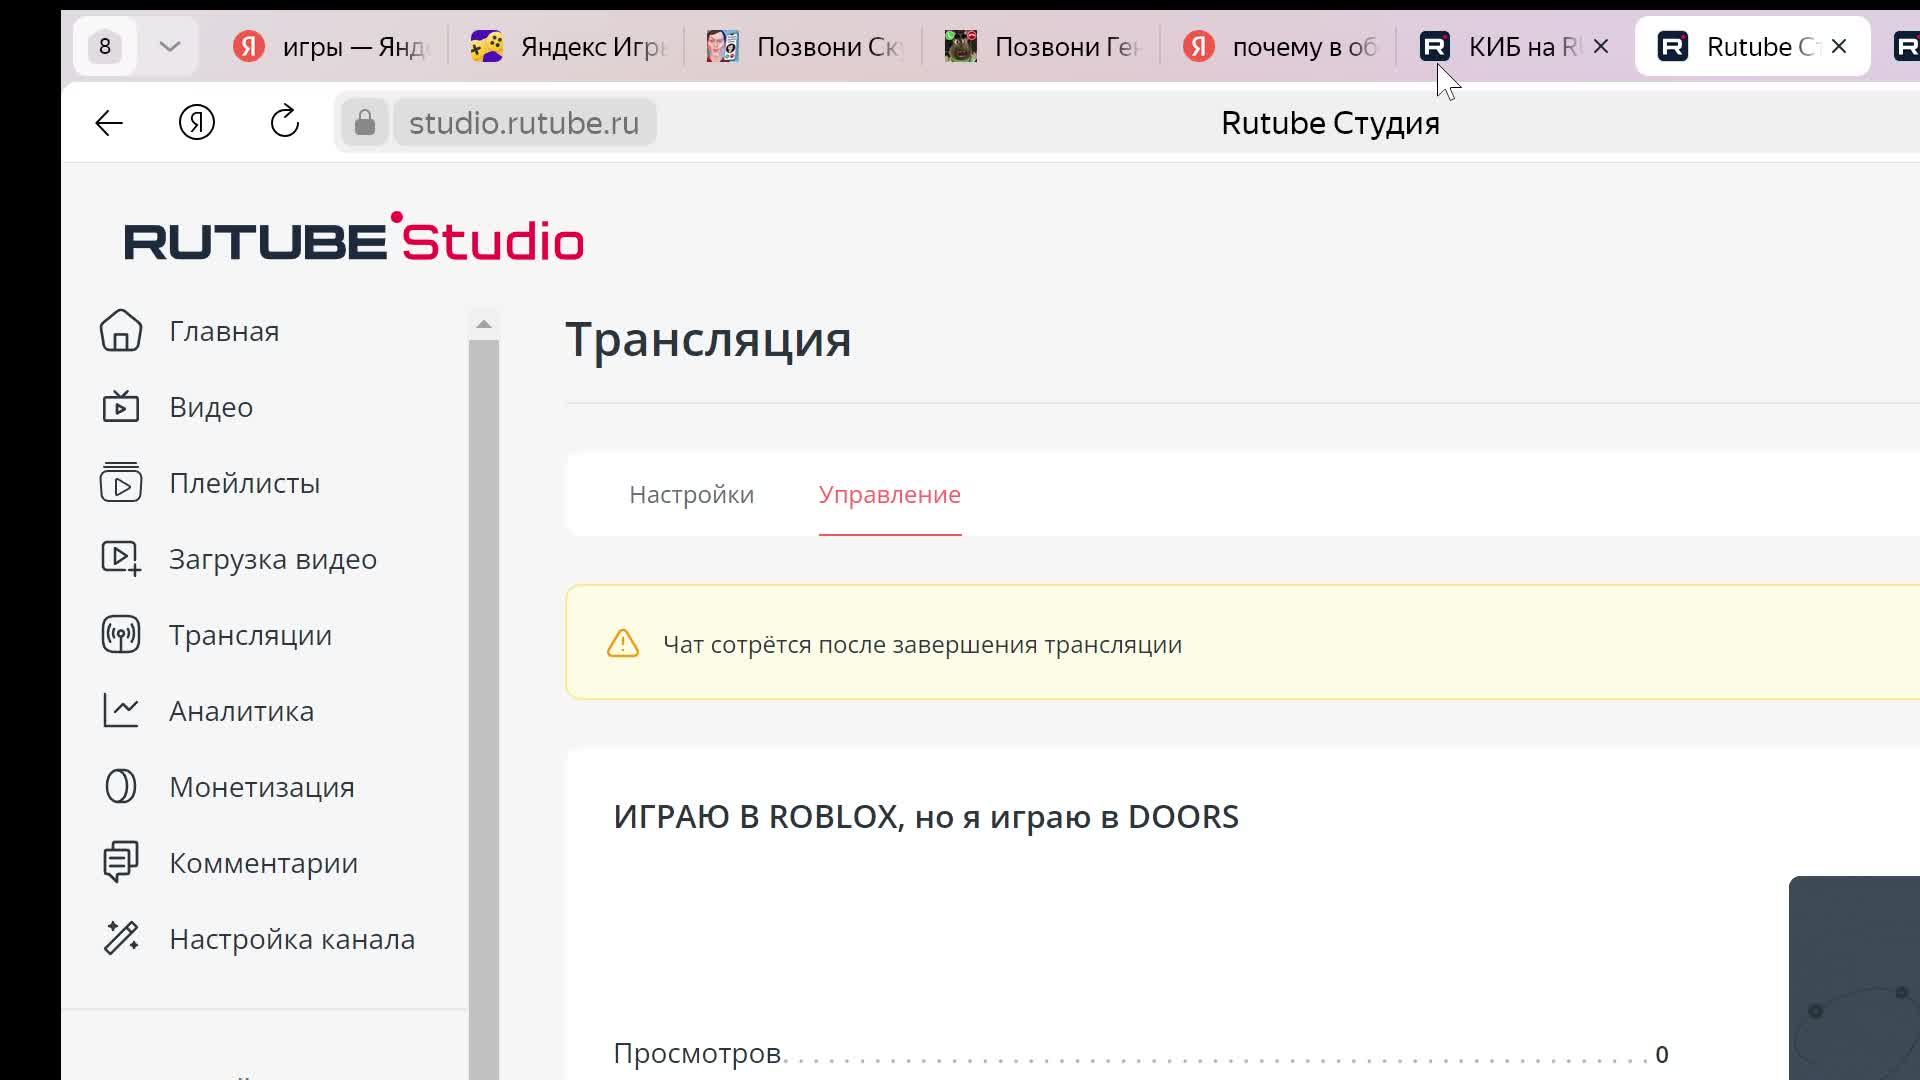
Task: Click the chat warning triangle icon
Action: (x=623, y=644)
